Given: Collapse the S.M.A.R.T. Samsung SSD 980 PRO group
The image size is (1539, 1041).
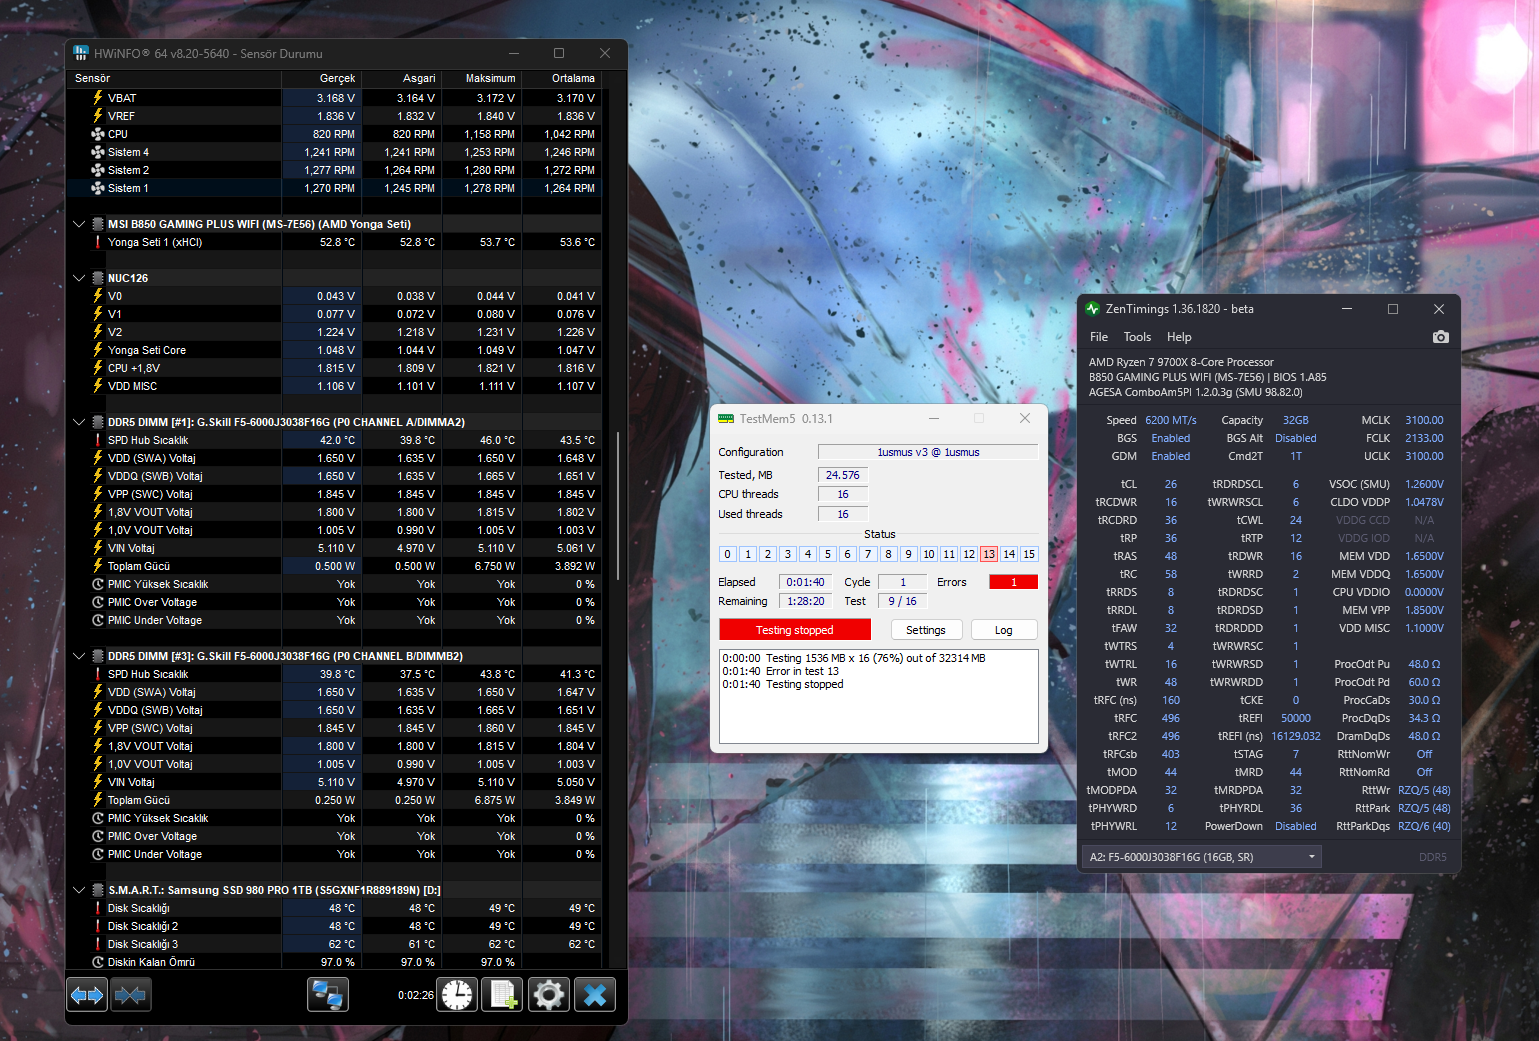Looking at the screenshot, I should (79, 890).
